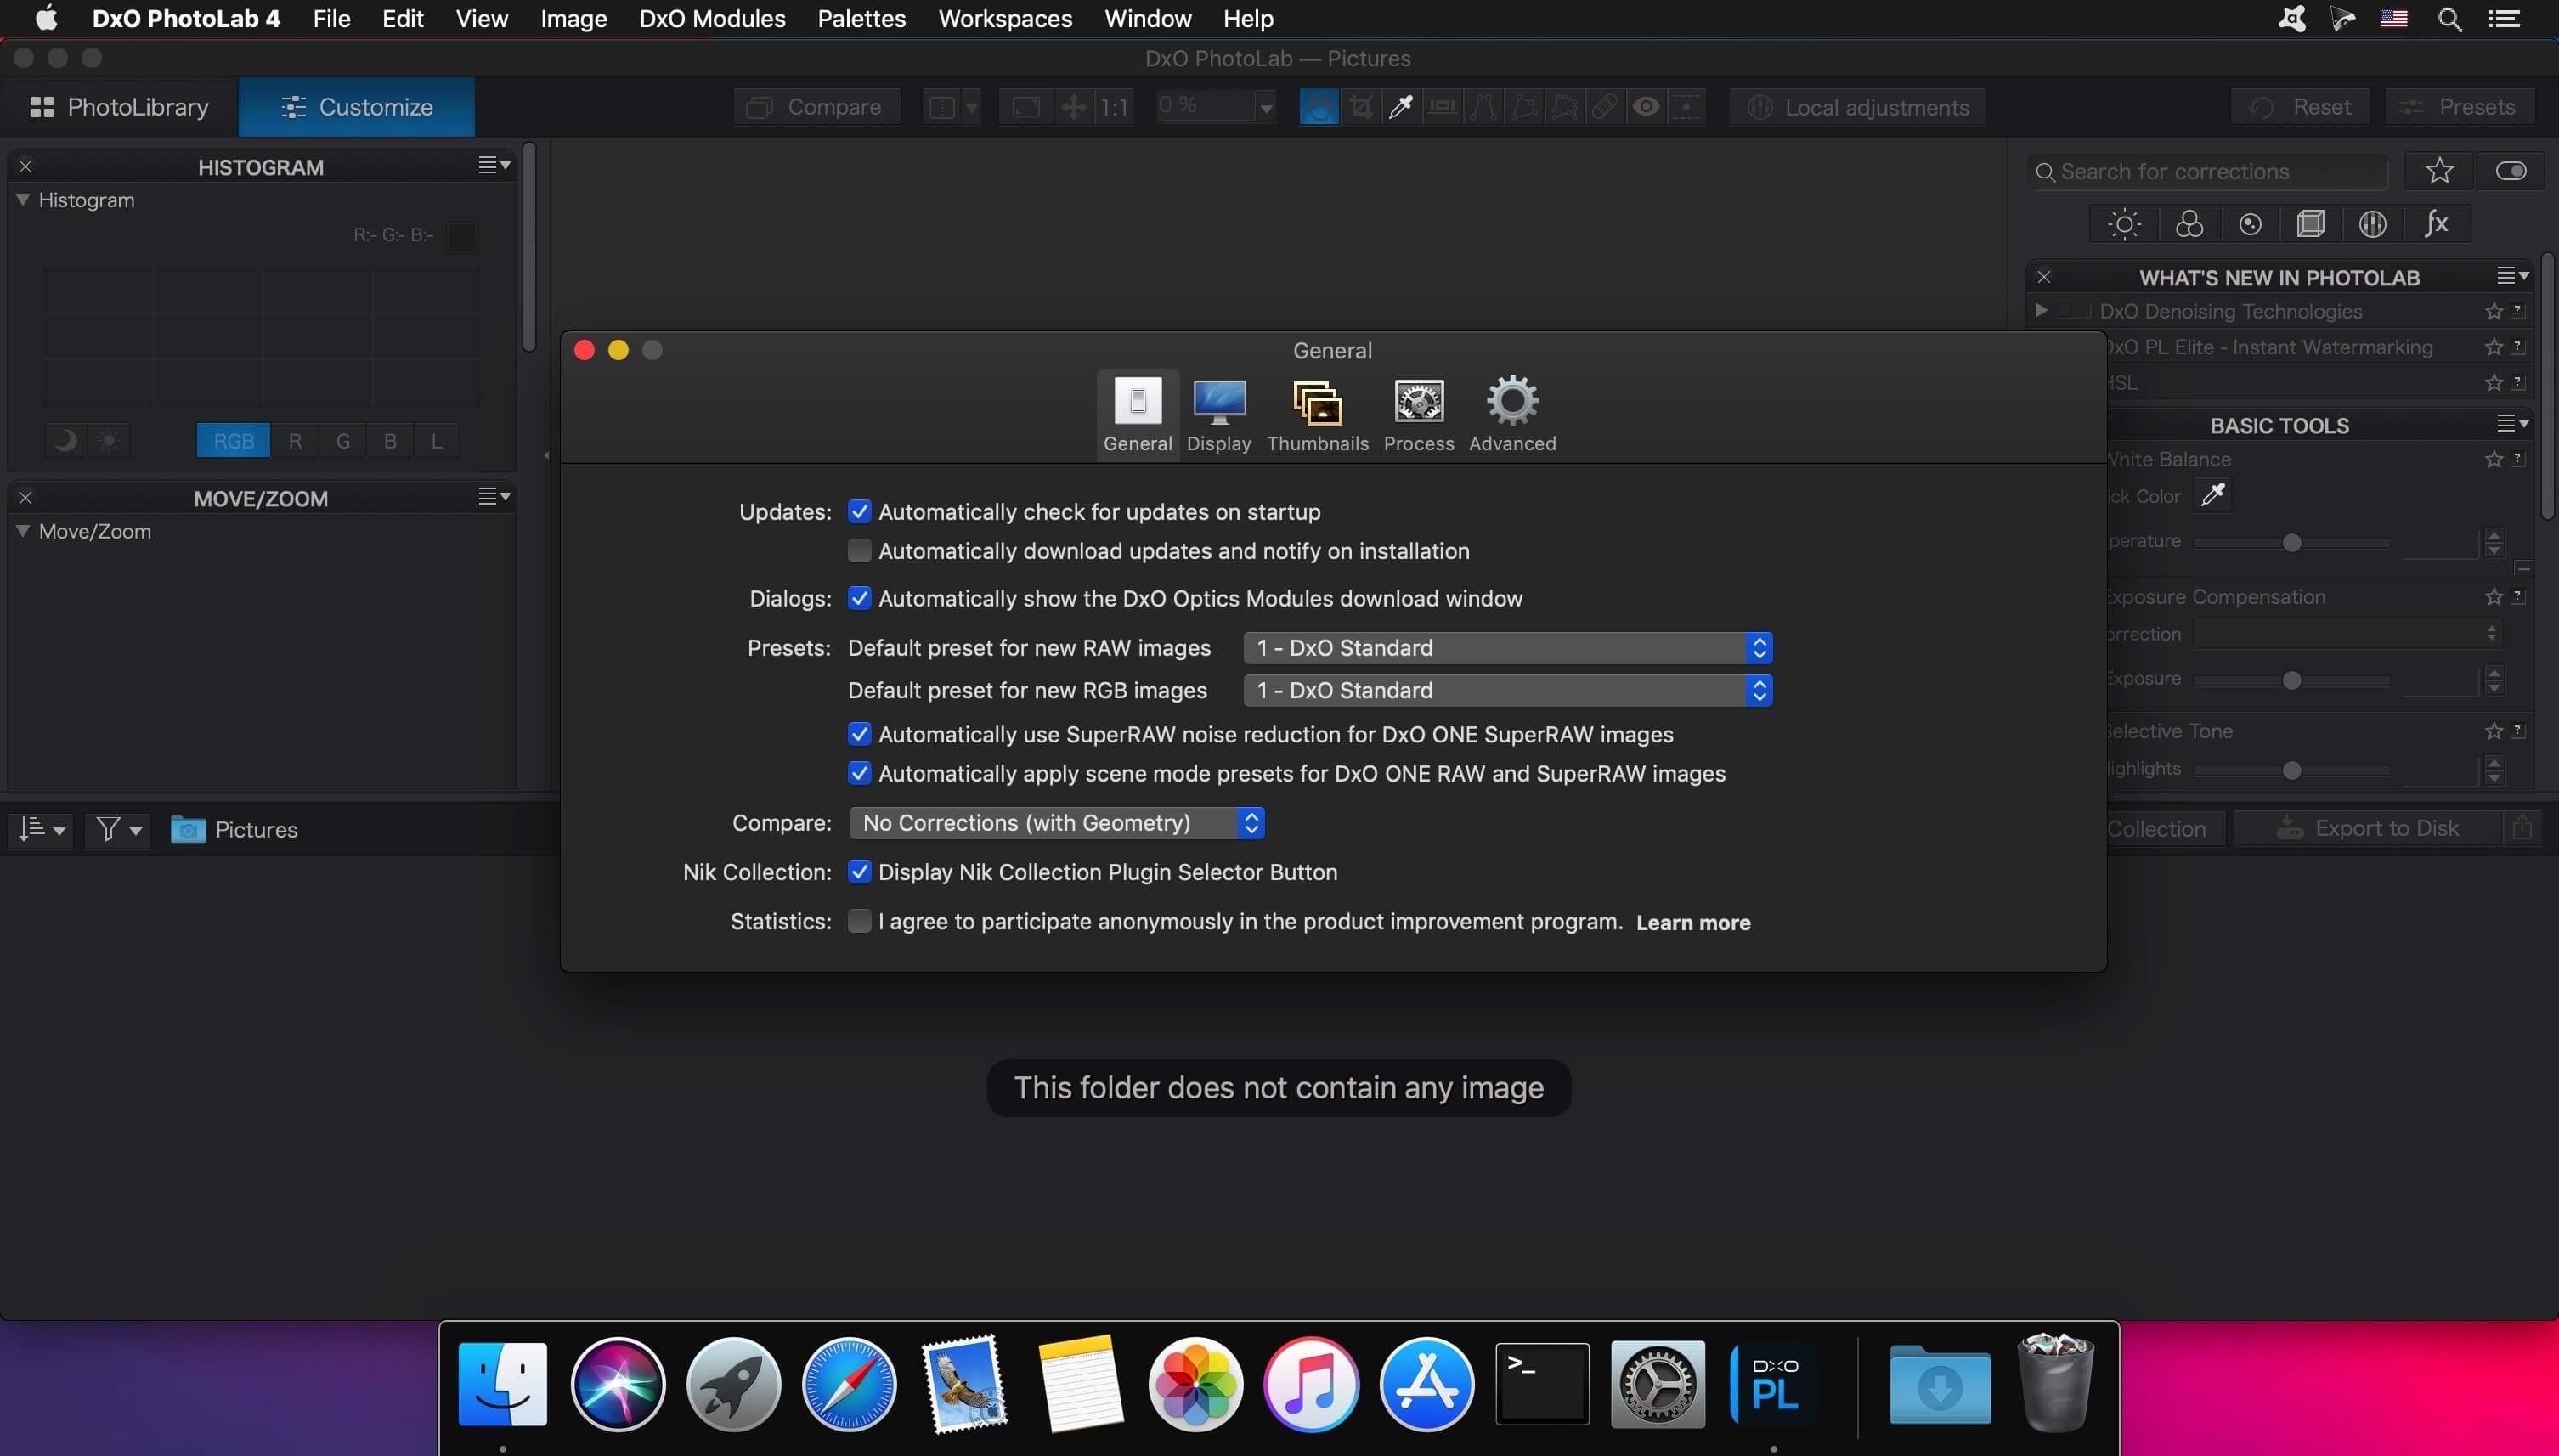Toggle the DxO Optics Modules download window checkbox
The image size is (2559, 1456).
tap(859, 598)
